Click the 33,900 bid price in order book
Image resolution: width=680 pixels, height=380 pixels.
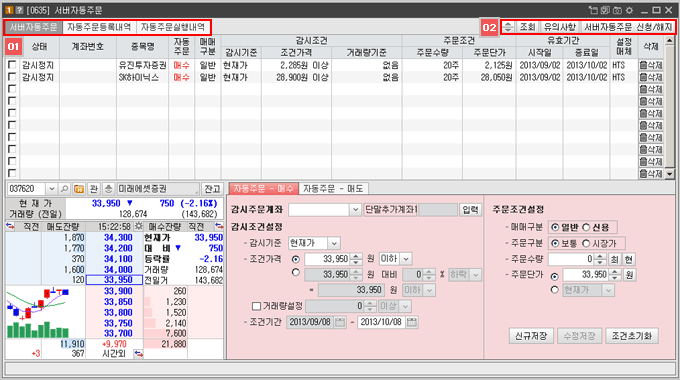tap(118, 291)
